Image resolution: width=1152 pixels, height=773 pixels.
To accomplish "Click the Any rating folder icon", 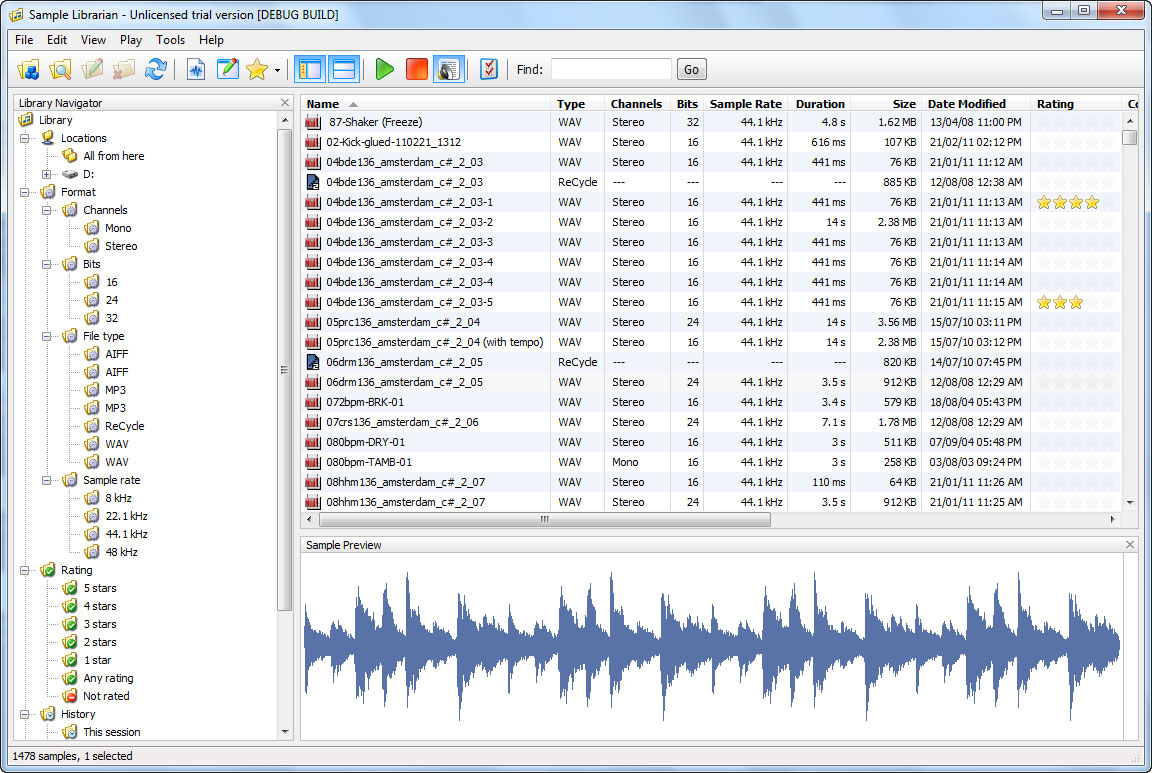I will coord(70,678).
